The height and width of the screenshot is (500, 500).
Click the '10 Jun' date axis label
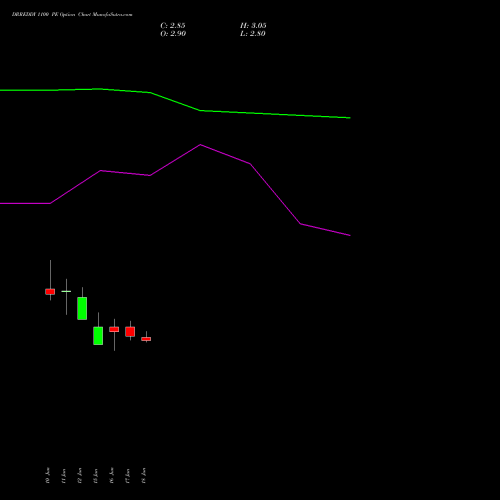pos(48,476)
